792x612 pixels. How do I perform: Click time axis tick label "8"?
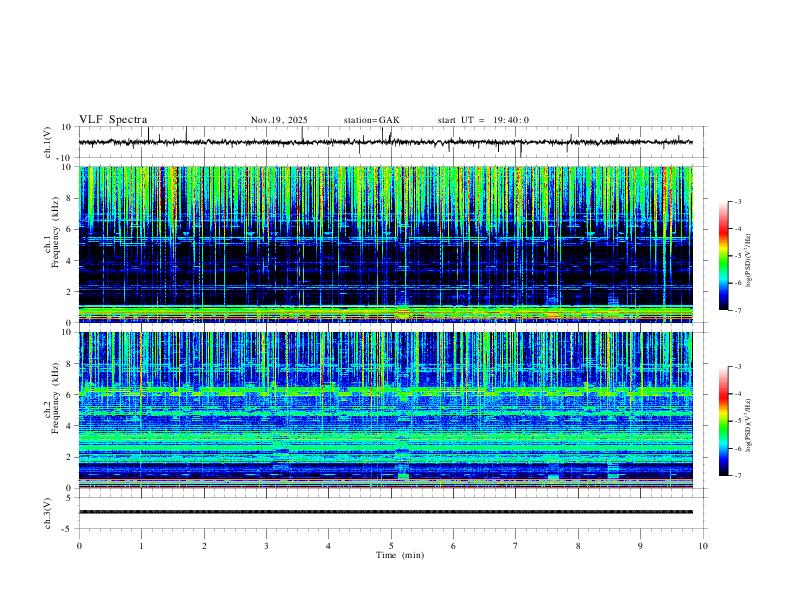tap(578, 546)
